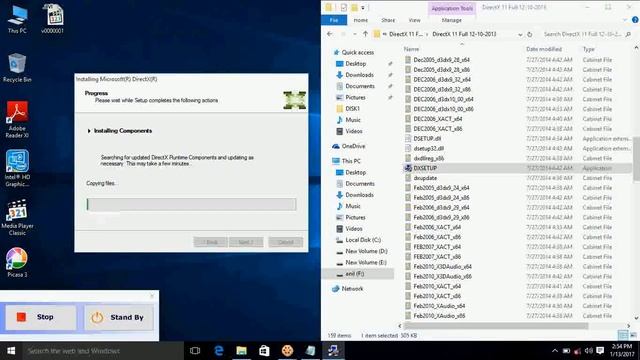Open the View ribbon tab
Viewport: 640px width, 360px height.
click(x=414, y=20)
